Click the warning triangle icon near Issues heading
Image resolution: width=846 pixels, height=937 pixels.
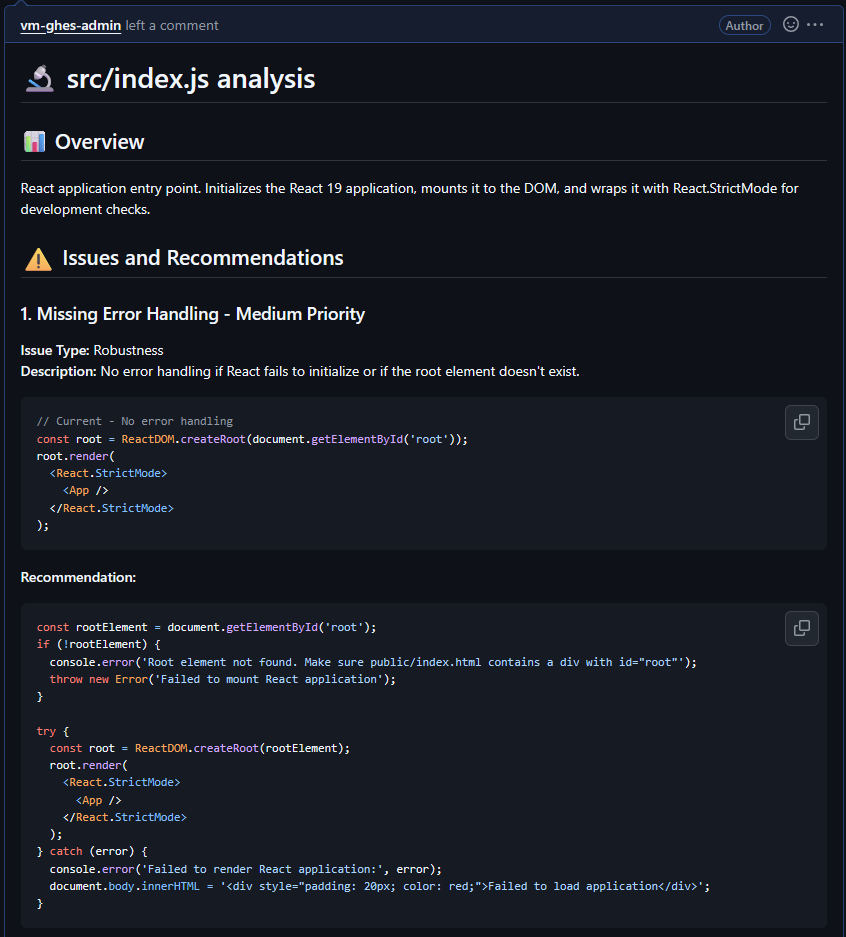37,258
